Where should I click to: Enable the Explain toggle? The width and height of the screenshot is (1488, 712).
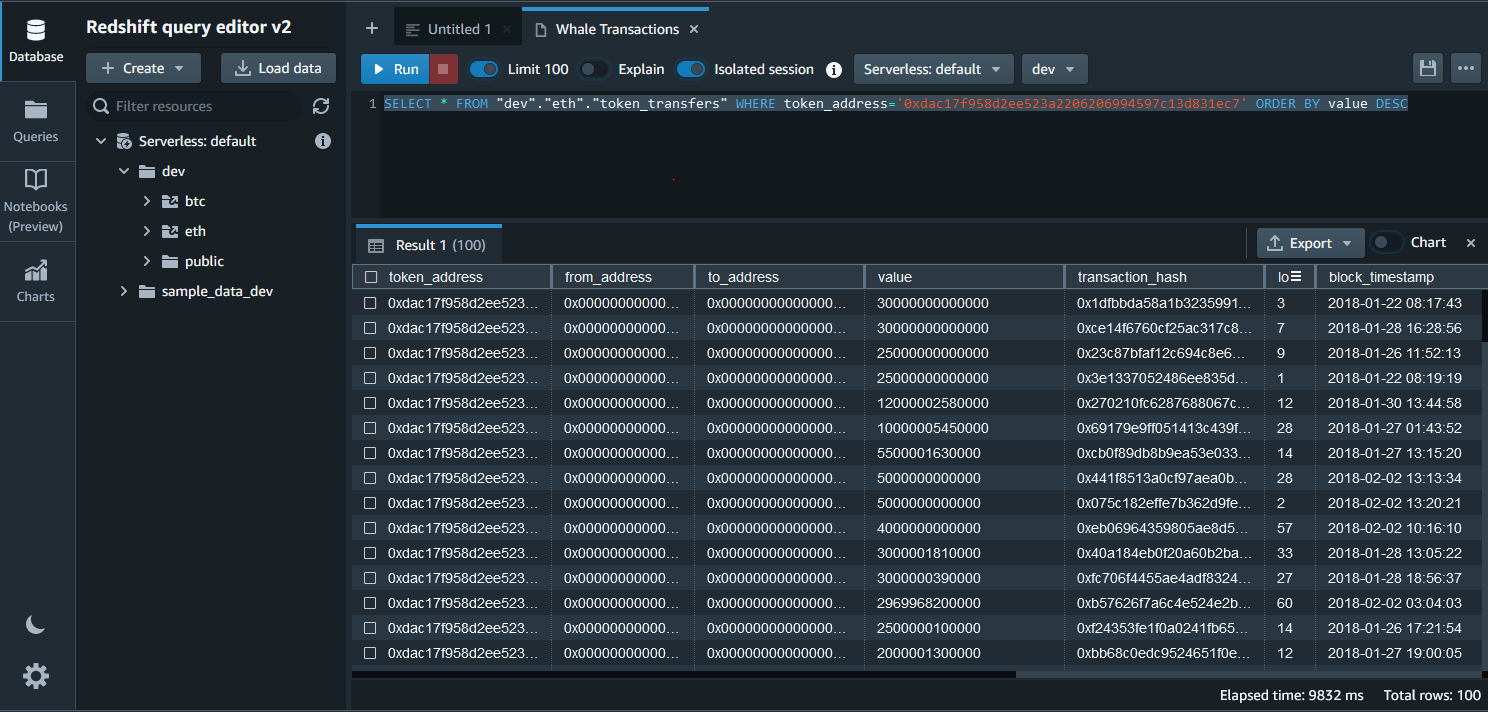(594, 69)
